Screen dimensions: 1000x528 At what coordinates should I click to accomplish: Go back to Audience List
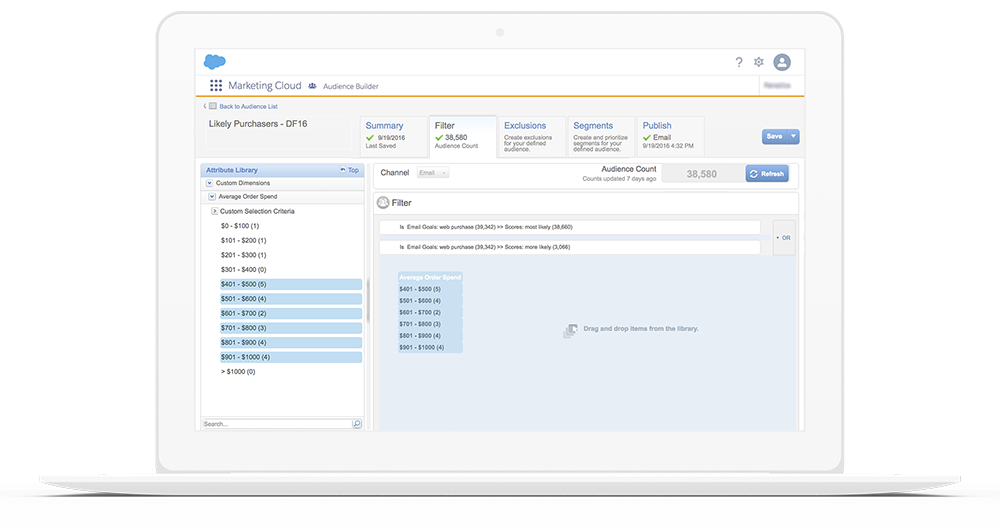(x=247, y=106)
